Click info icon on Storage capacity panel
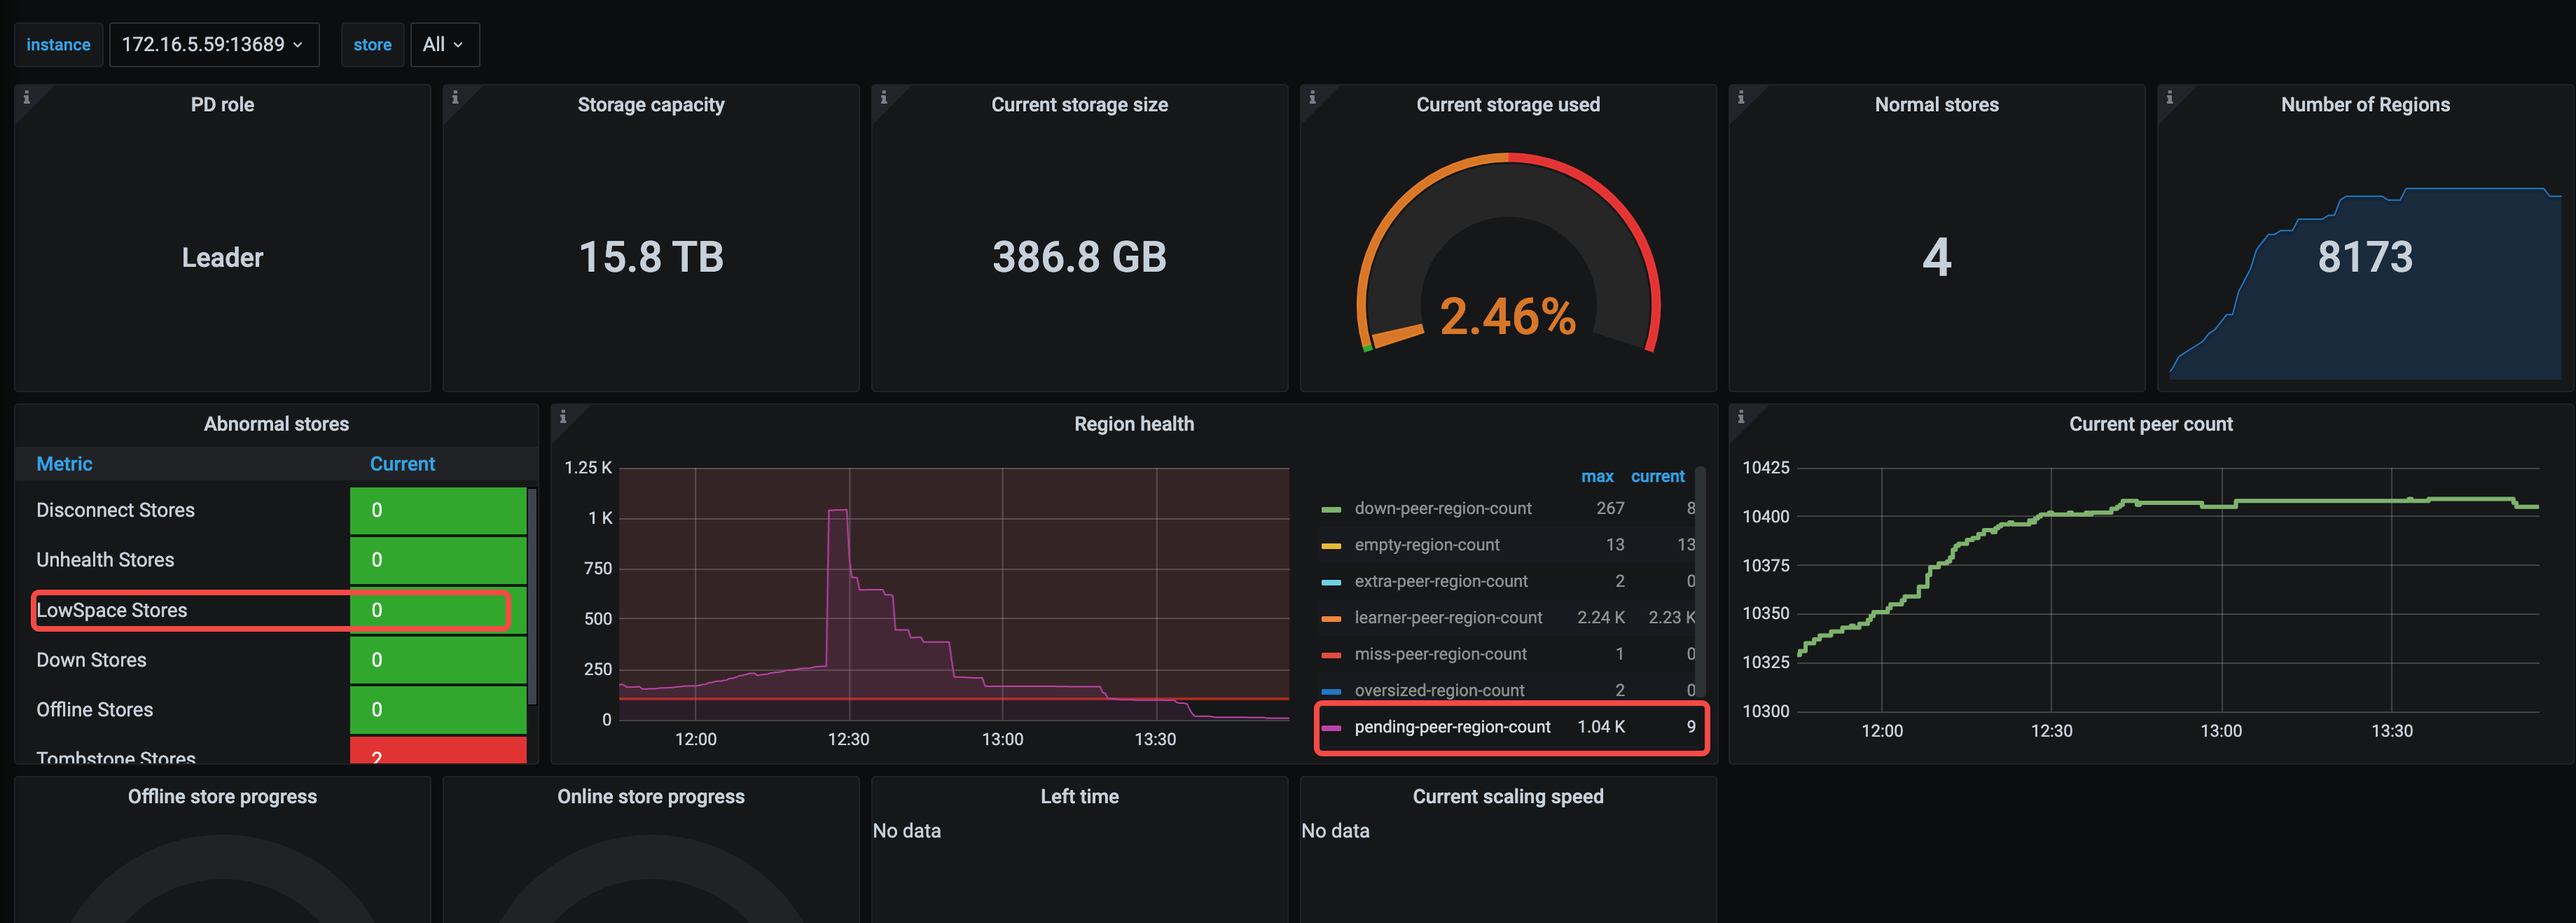 coord(455,98)
